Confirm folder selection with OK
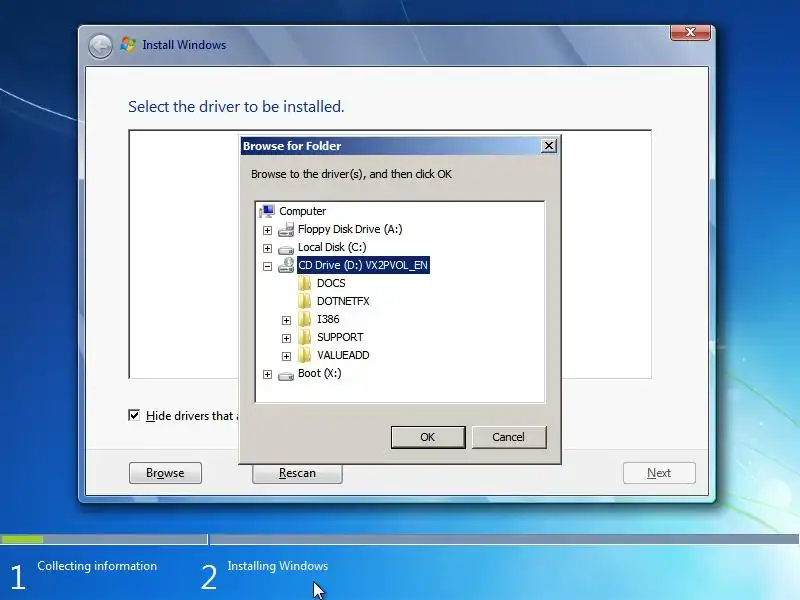Screen dimensions: 800x600 click(428, 437)
